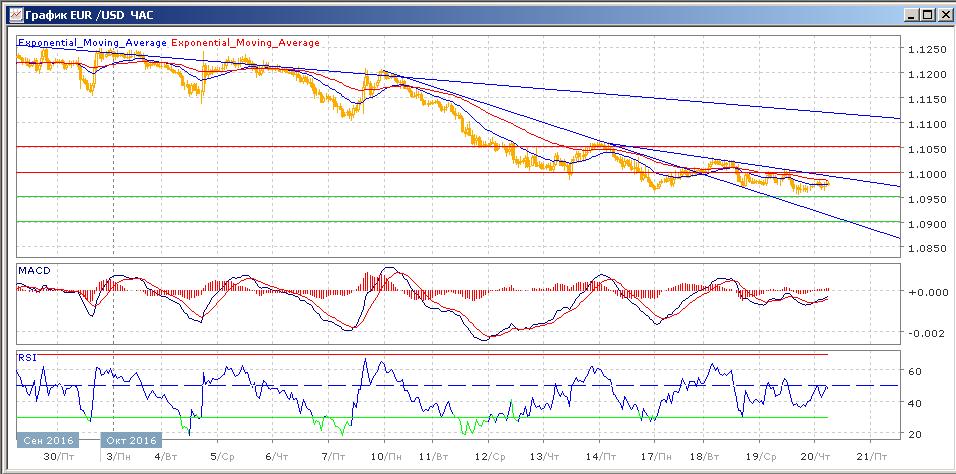The height and width of the screenshot is (474, 956).
Task: Click the 1.1200 price axis value
Action: pyautogui.click(x=925, y=74)
